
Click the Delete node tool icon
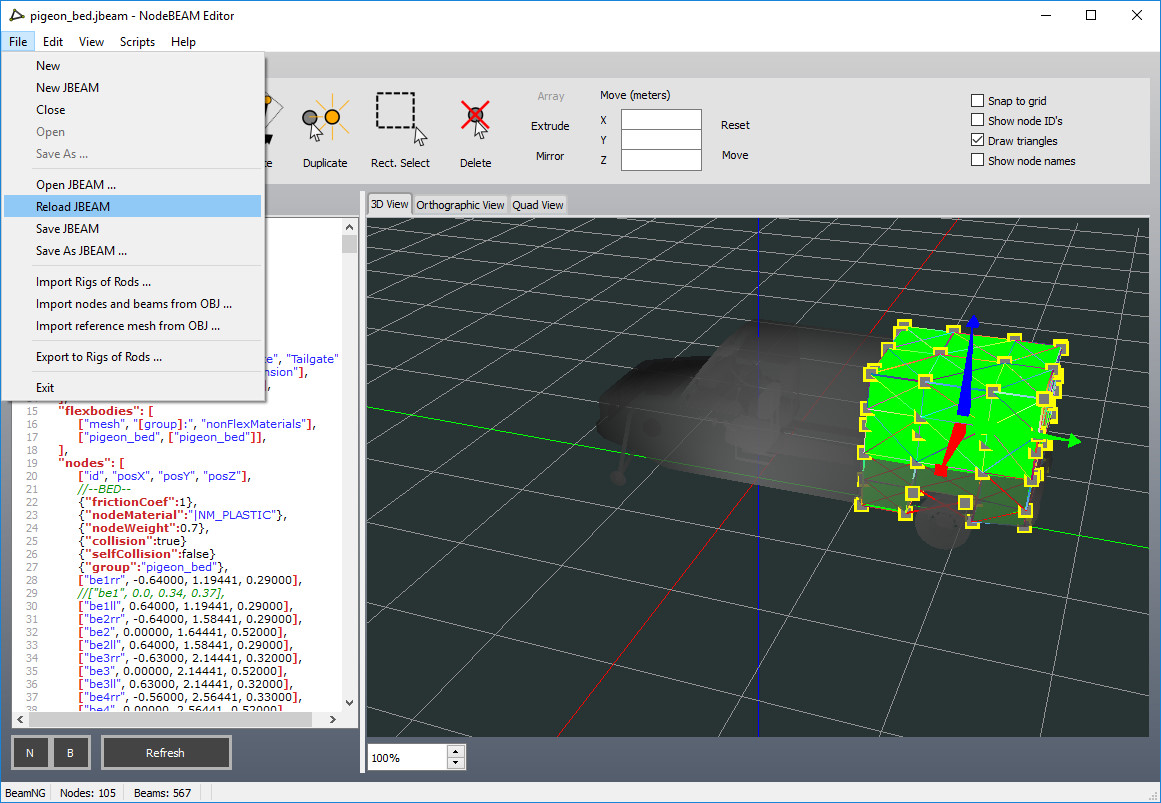tap(475, 119)
